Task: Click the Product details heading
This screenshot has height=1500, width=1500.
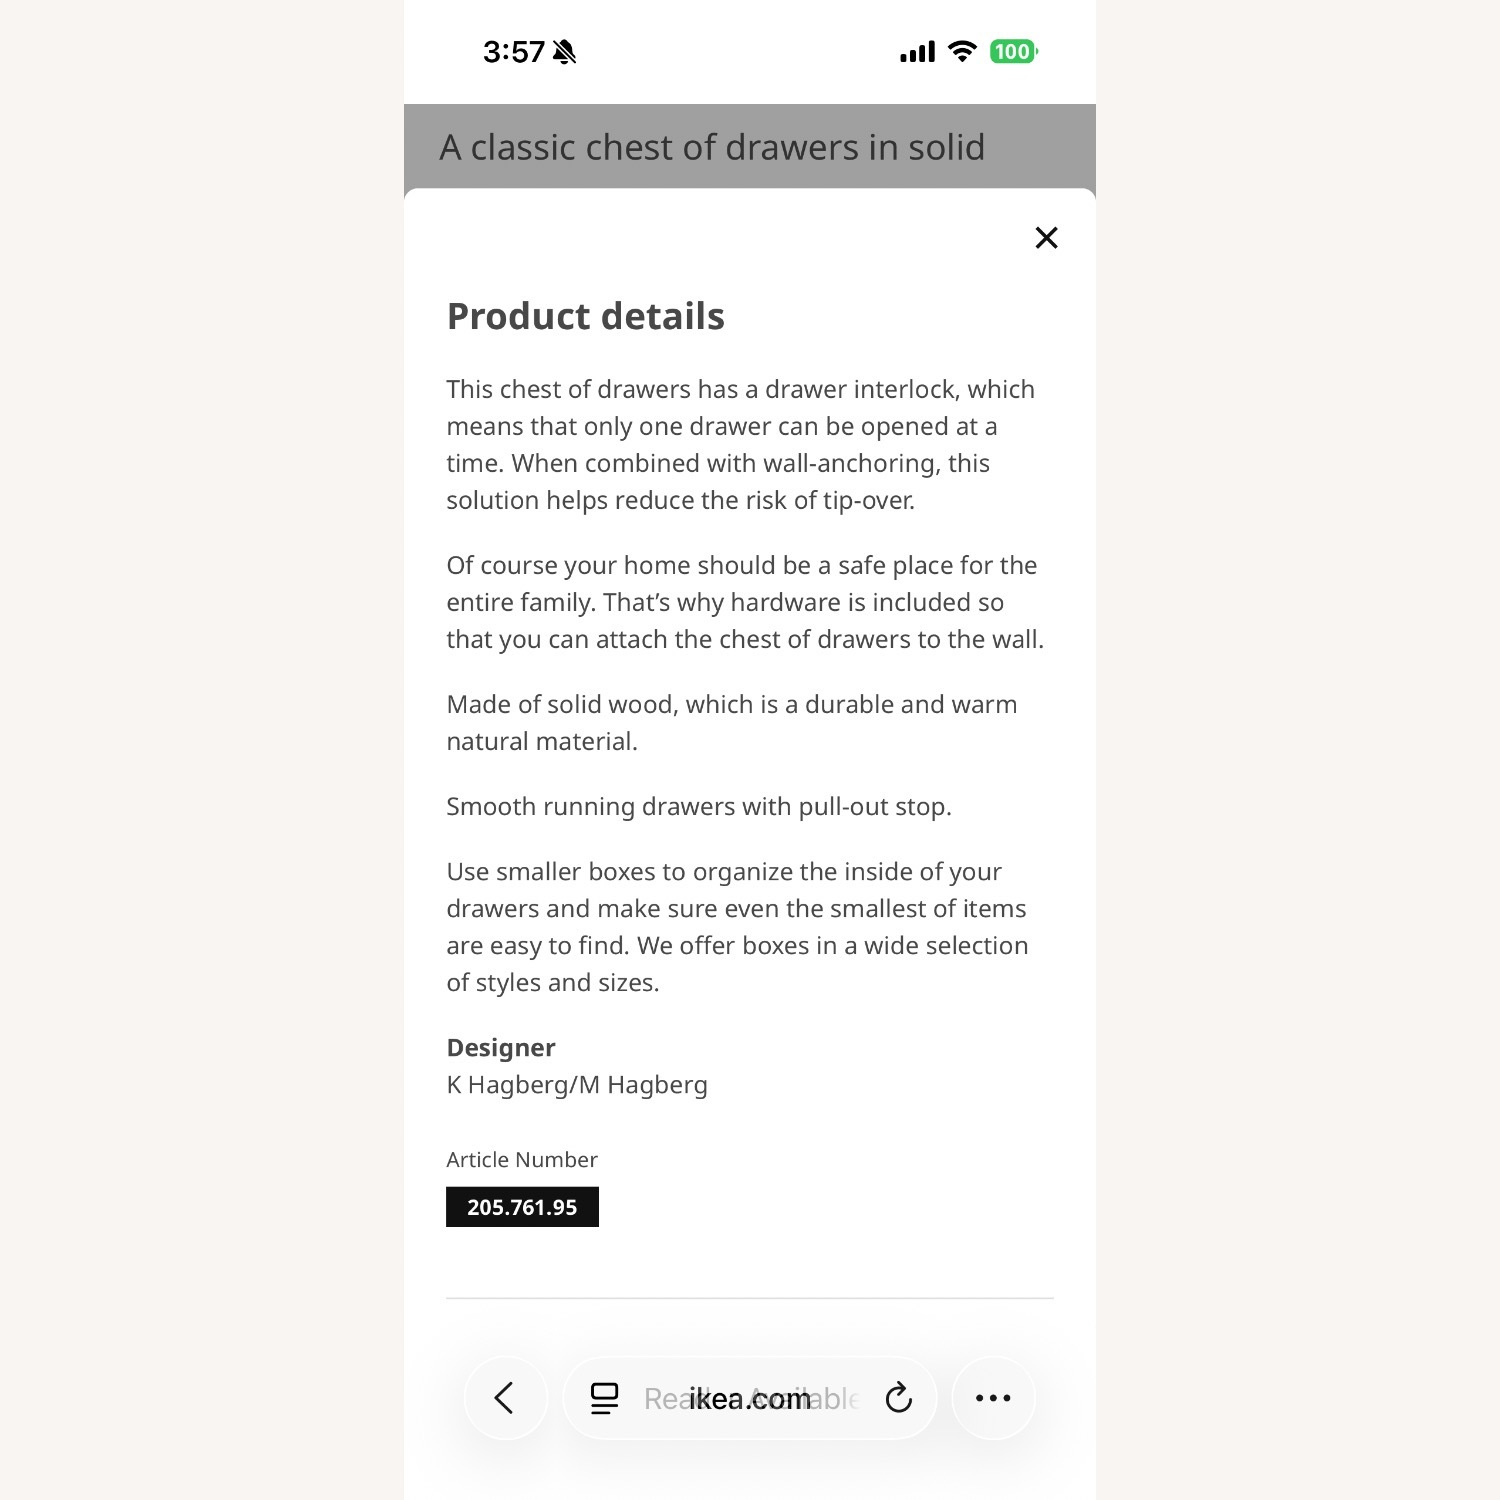Action: [x=585, y=316]
